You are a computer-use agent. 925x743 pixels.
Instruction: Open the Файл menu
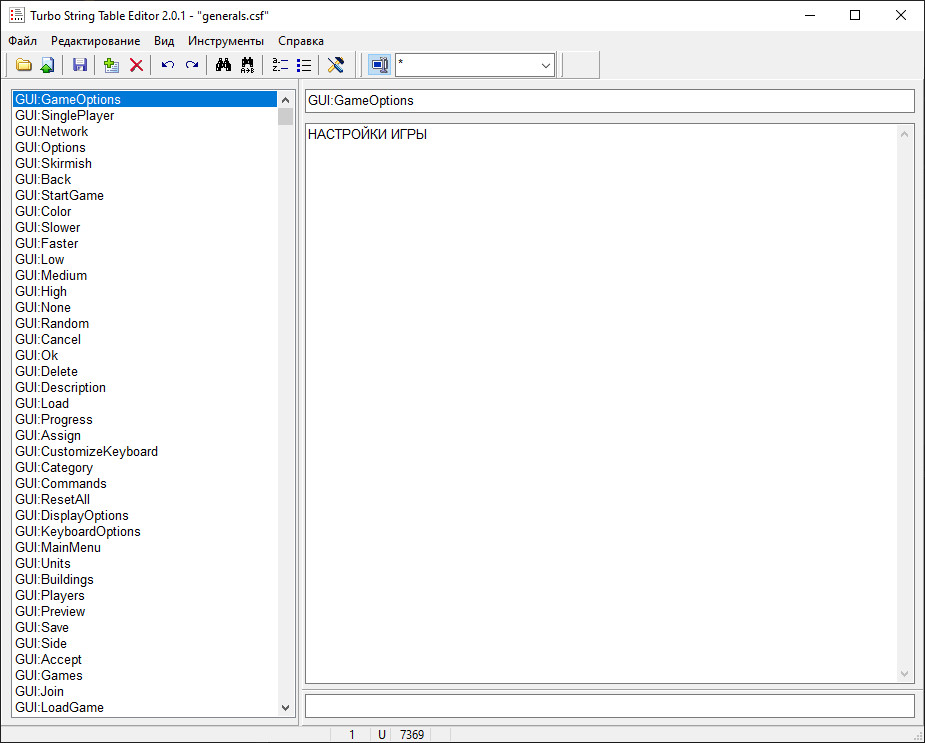click(23, 41)
